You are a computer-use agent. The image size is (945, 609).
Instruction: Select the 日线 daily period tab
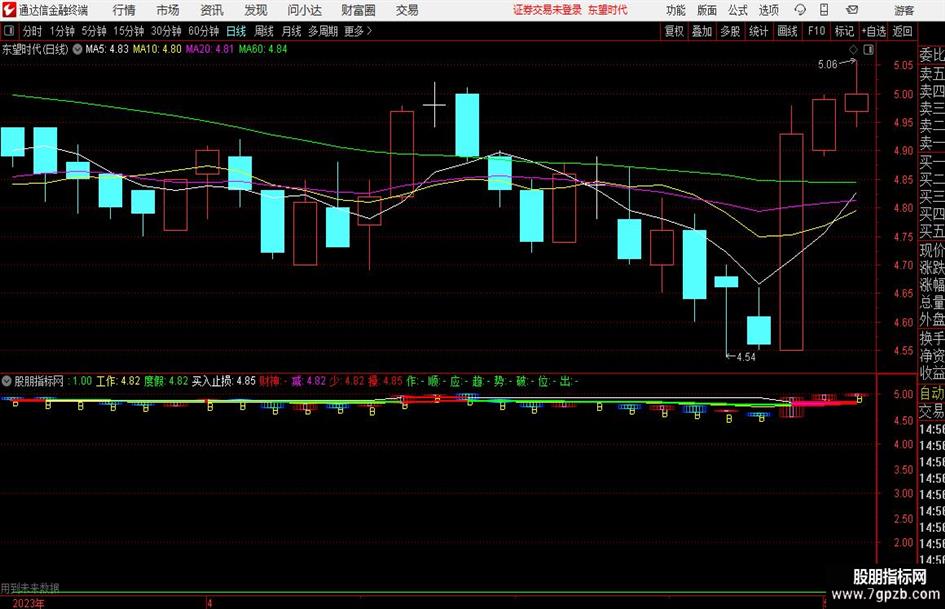[x=236, y=31]
